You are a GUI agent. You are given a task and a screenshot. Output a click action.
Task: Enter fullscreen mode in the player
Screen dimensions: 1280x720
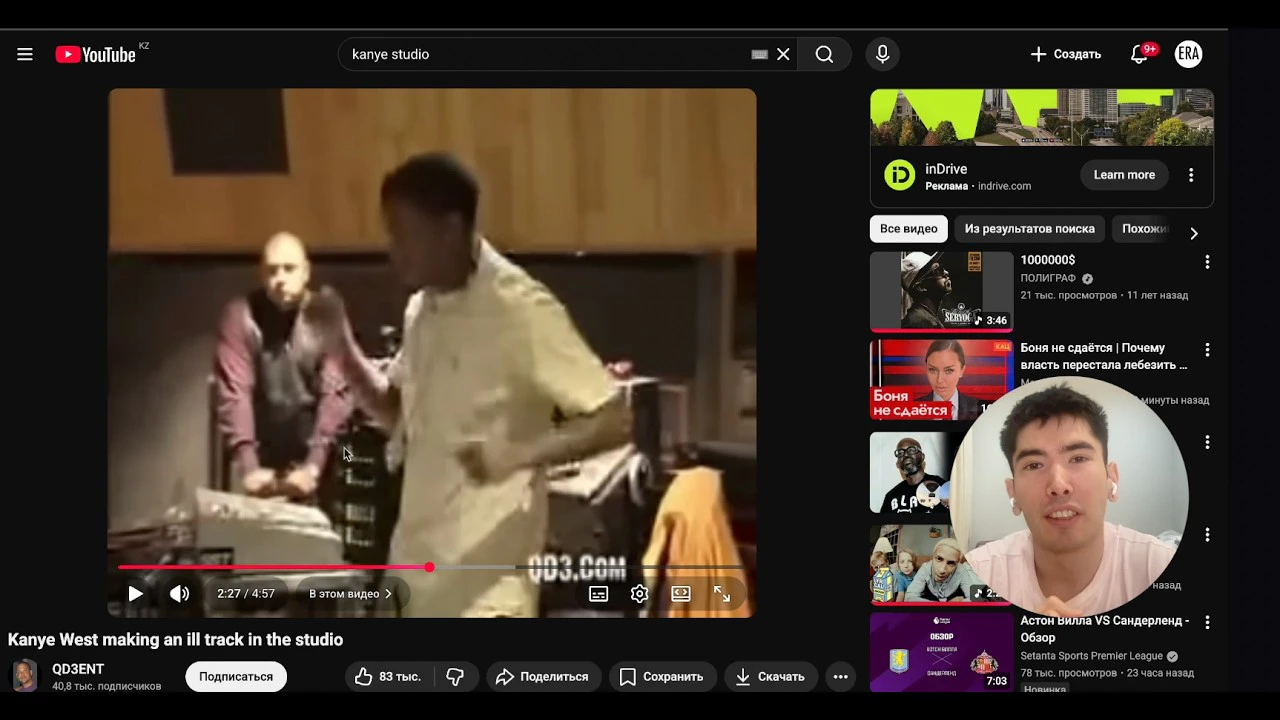point(722,594)
